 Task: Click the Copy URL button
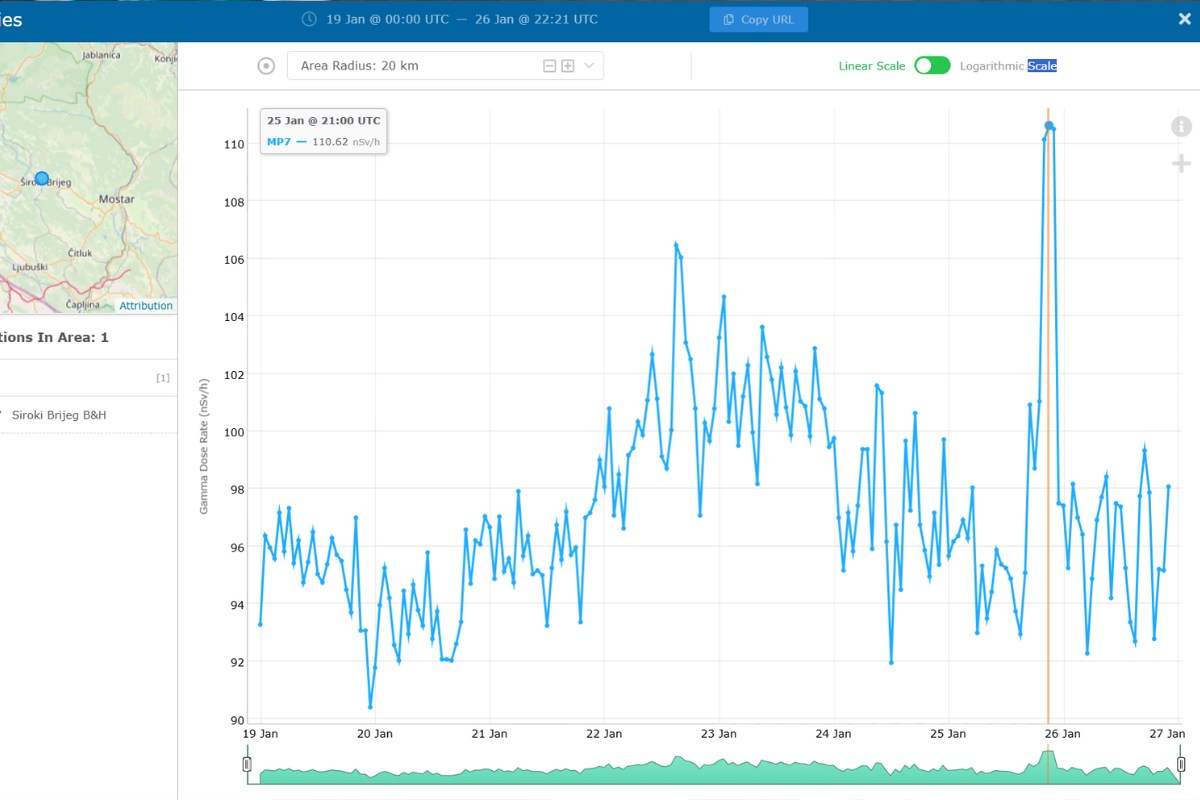759,20
